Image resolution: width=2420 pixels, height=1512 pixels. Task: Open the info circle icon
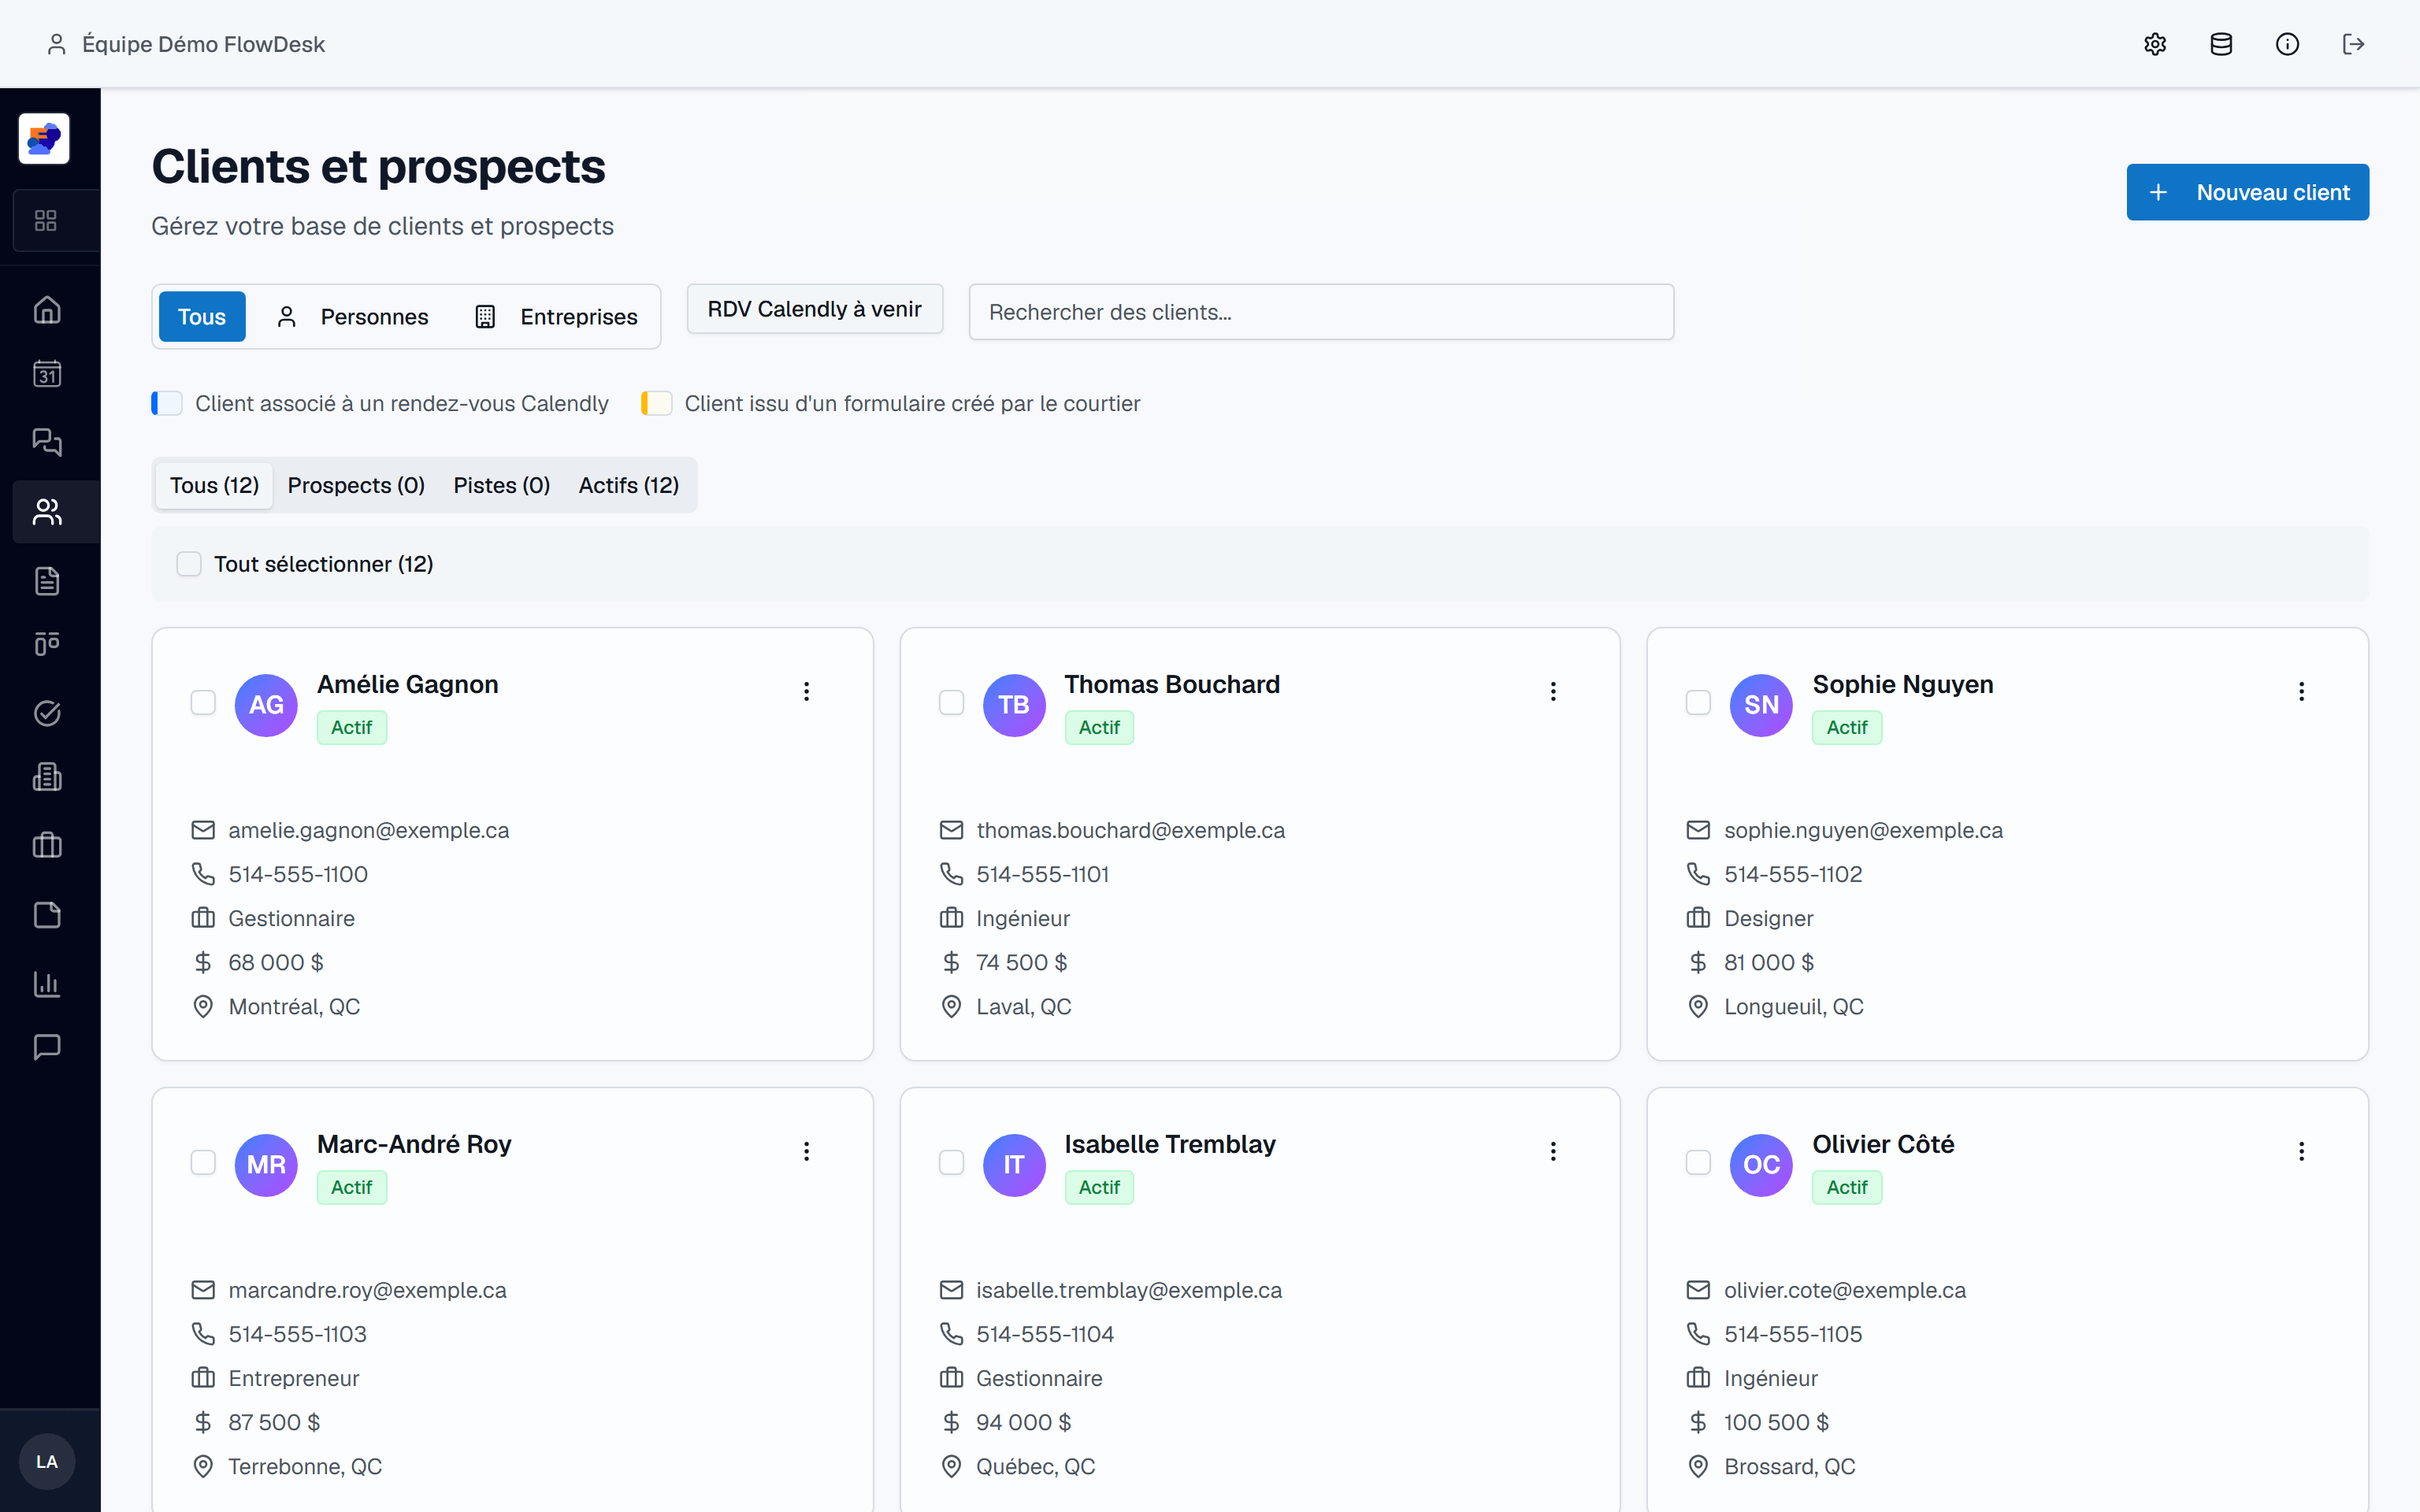pyautogui.click(x=2287, y=44)
